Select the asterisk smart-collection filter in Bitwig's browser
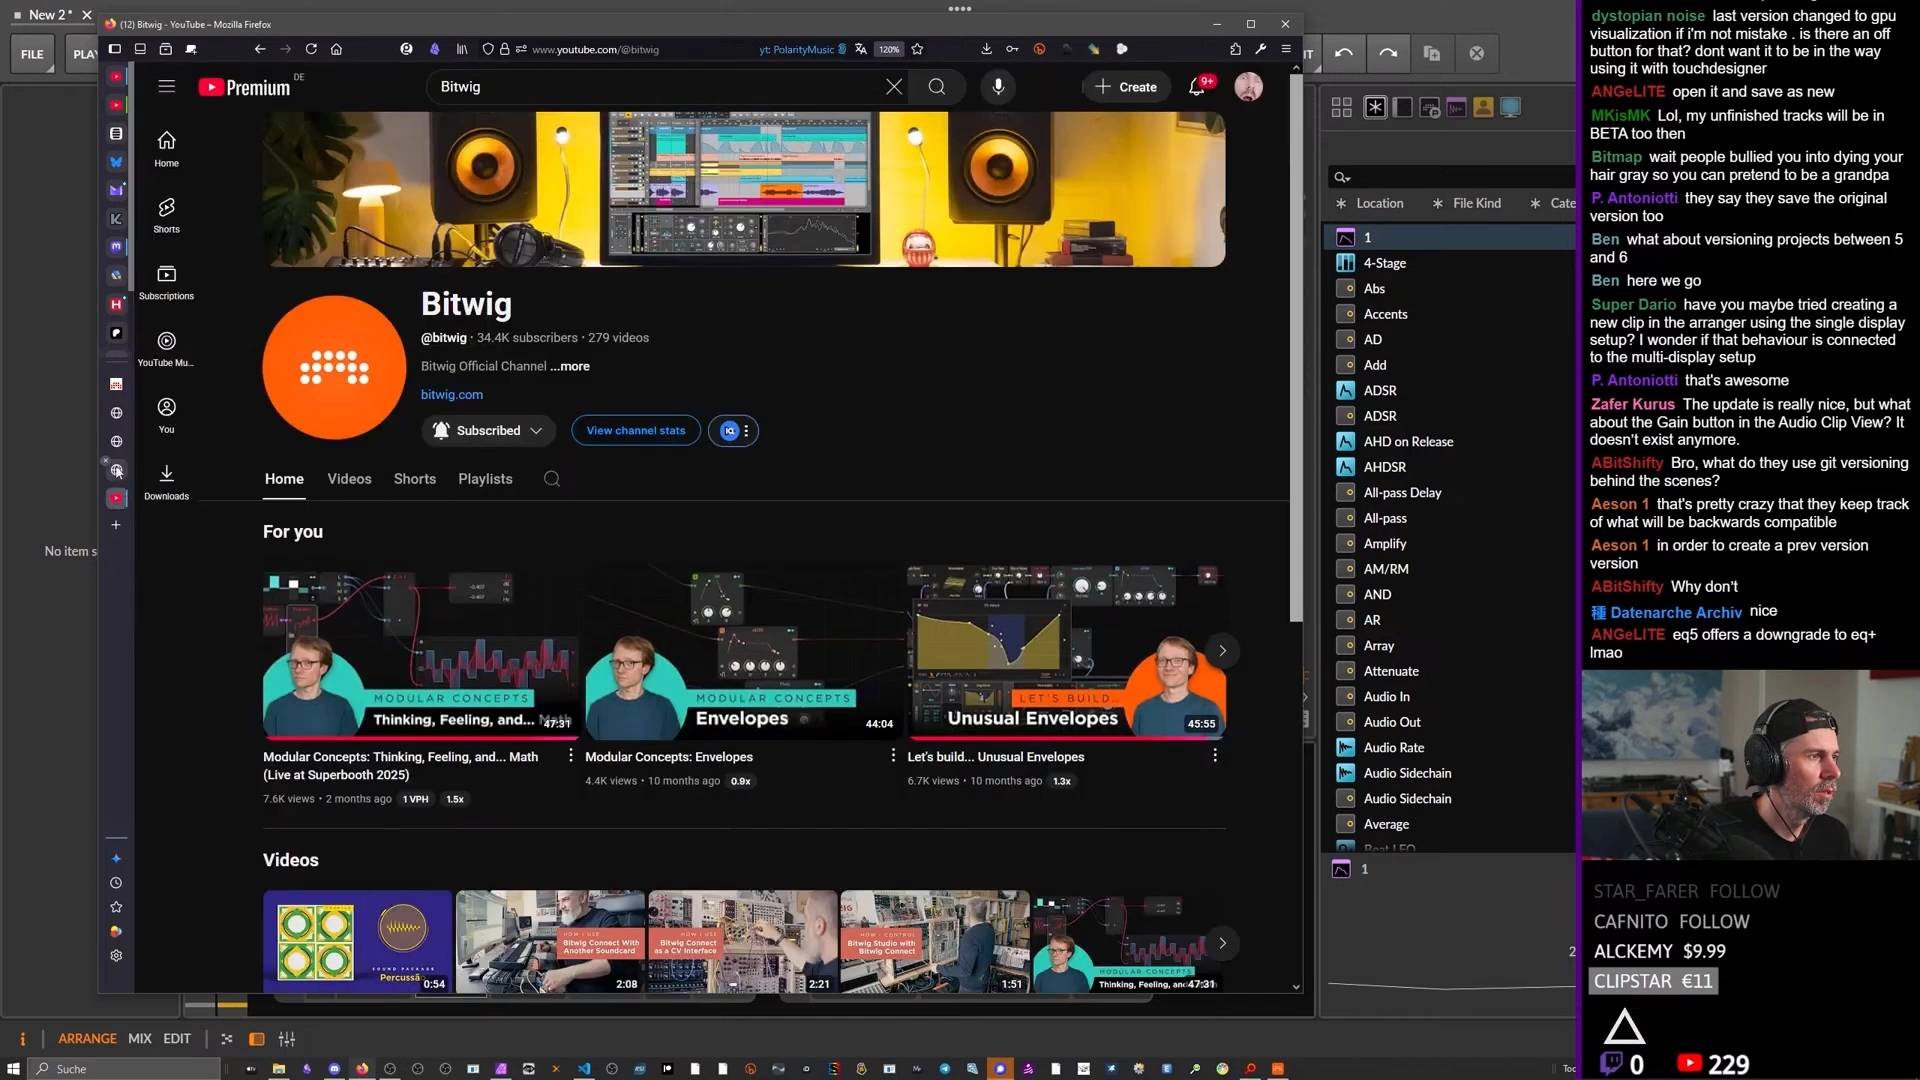The image size is (1920, 1080). tap(1375, 107)
